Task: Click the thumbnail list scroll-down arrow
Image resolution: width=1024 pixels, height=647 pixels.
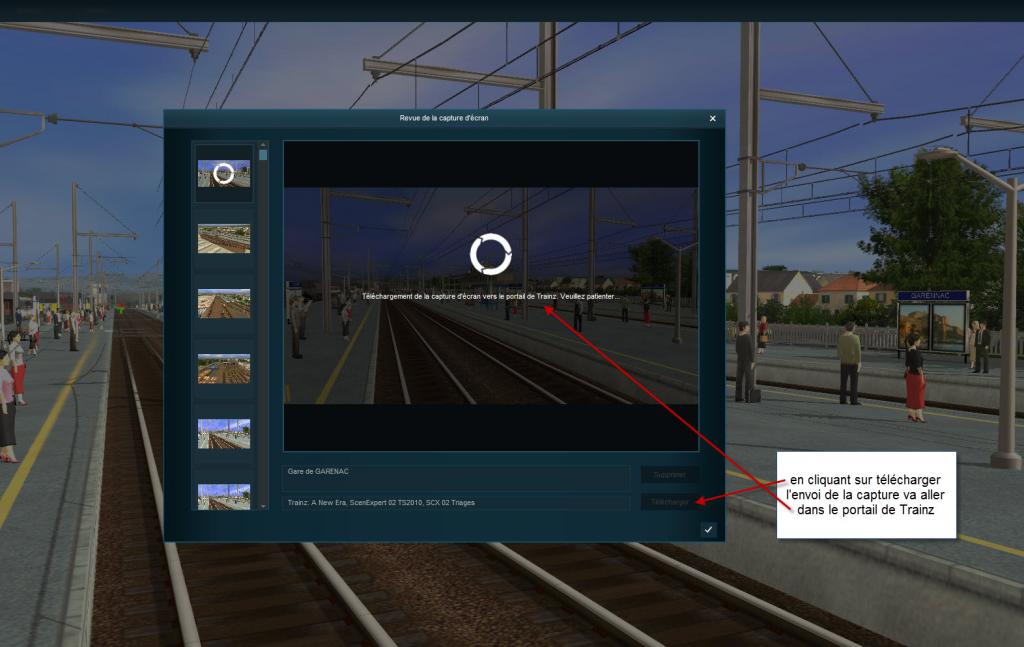Action: click(263, 506)
